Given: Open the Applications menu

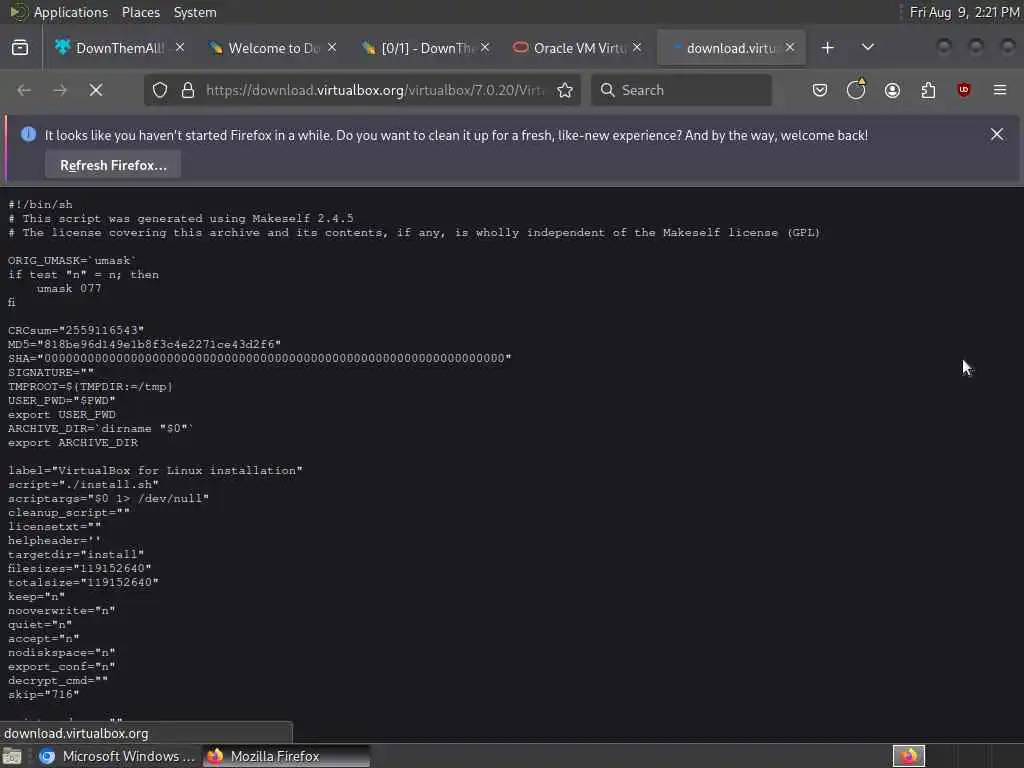Looking at the screenshot, I should (x=71, y=12).
